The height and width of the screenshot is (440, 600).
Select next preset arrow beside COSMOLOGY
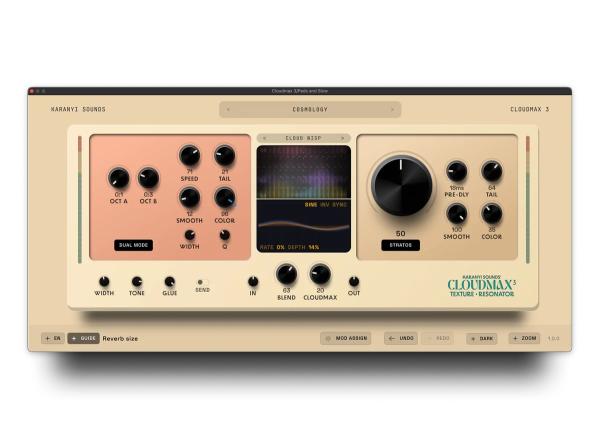pos(392,109)
